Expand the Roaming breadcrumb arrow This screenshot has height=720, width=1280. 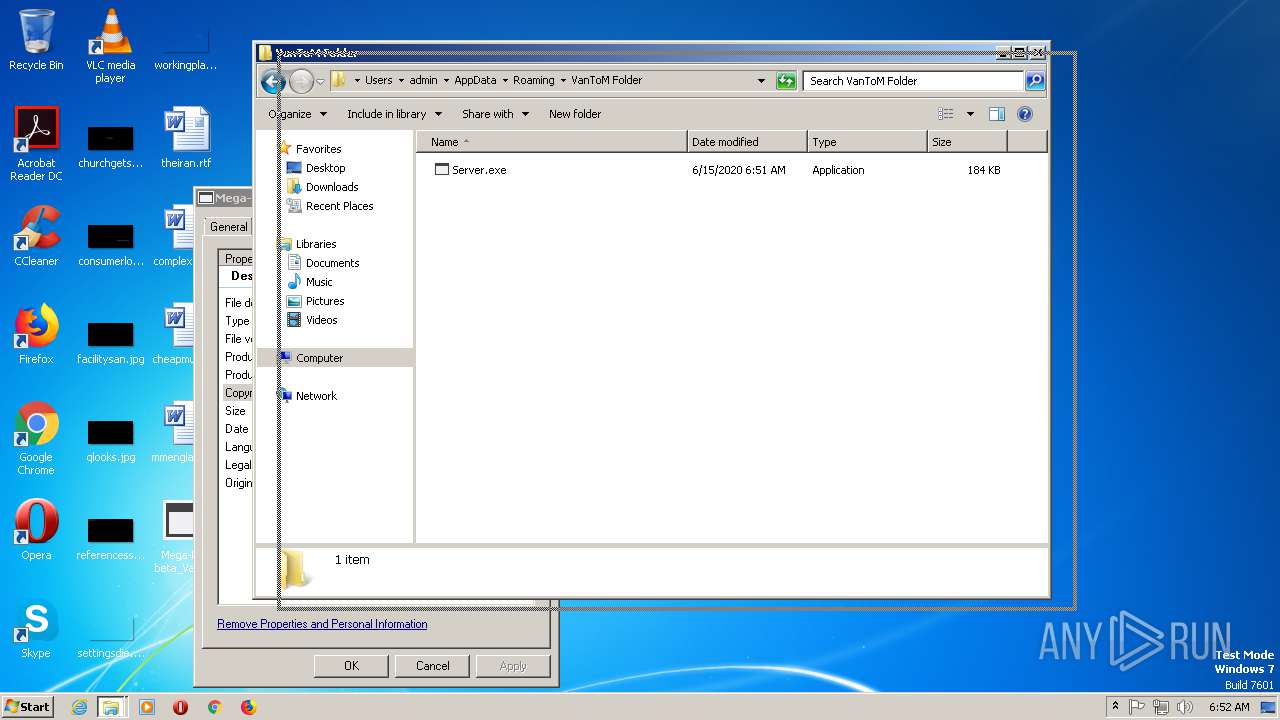pos(563,80)
